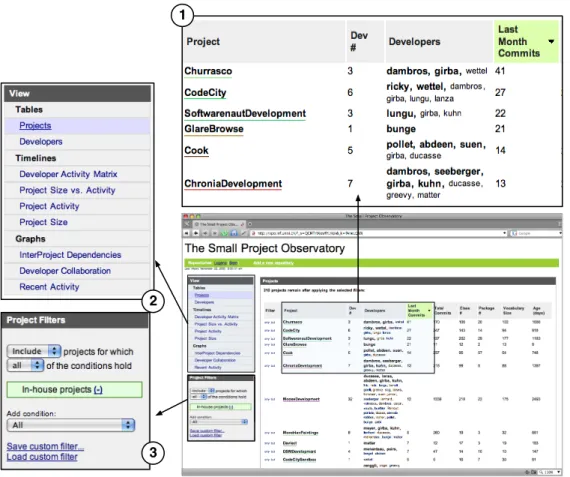570x477 pixels.
Task: Open Projects table in enlarged View panel
Action: 35,125
